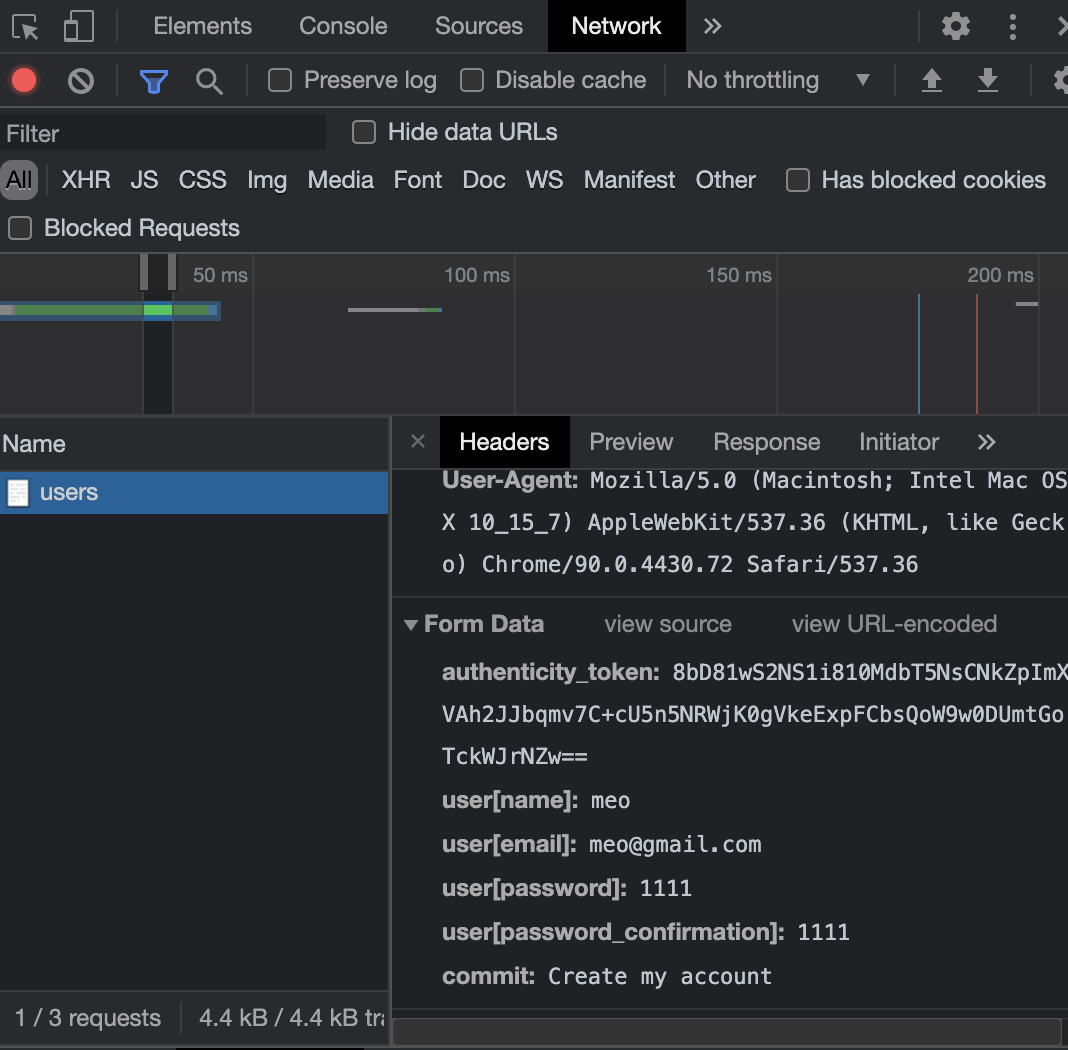Viewport: 1068px width, 1050px height.
Task: Stop recording network log red button
Action: pyautogui.click(x=24, y=80)
